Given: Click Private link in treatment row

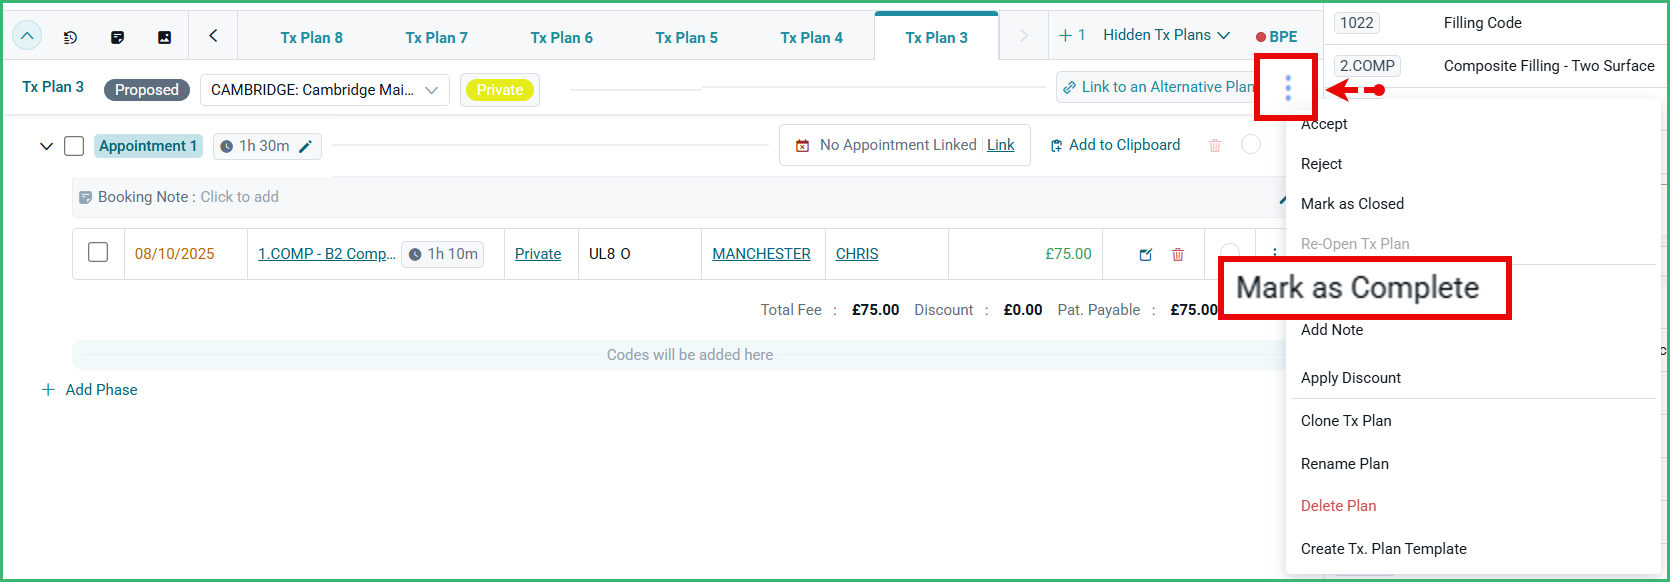Looking at the screenshot, I should click(x=538, y=254).
